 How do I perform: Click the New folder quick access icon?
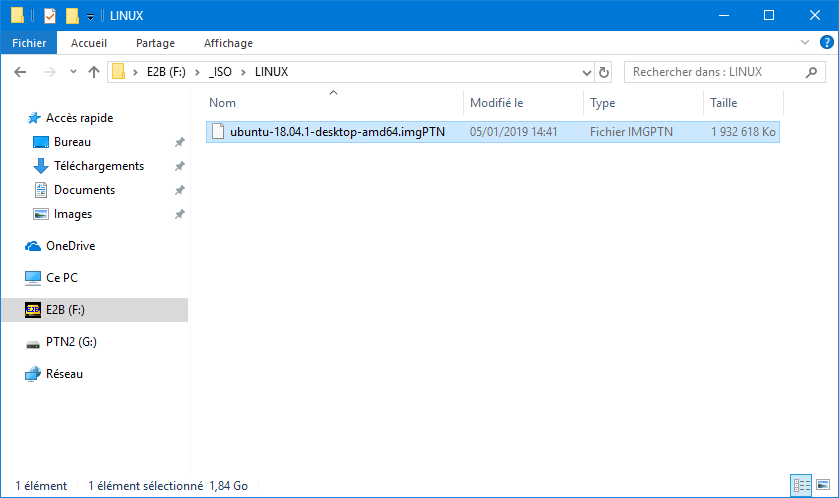[x=72, y=16]
